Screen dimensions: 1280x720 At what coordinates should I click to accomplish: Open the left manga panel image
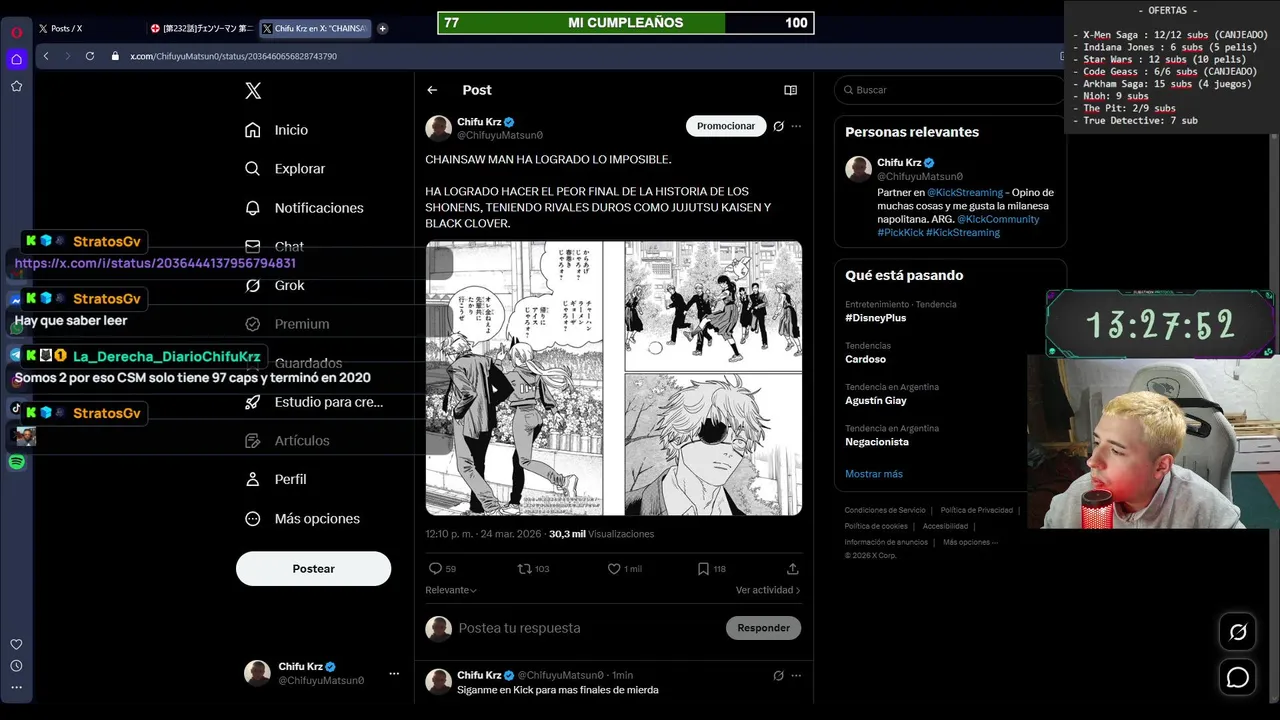[514, 378]
